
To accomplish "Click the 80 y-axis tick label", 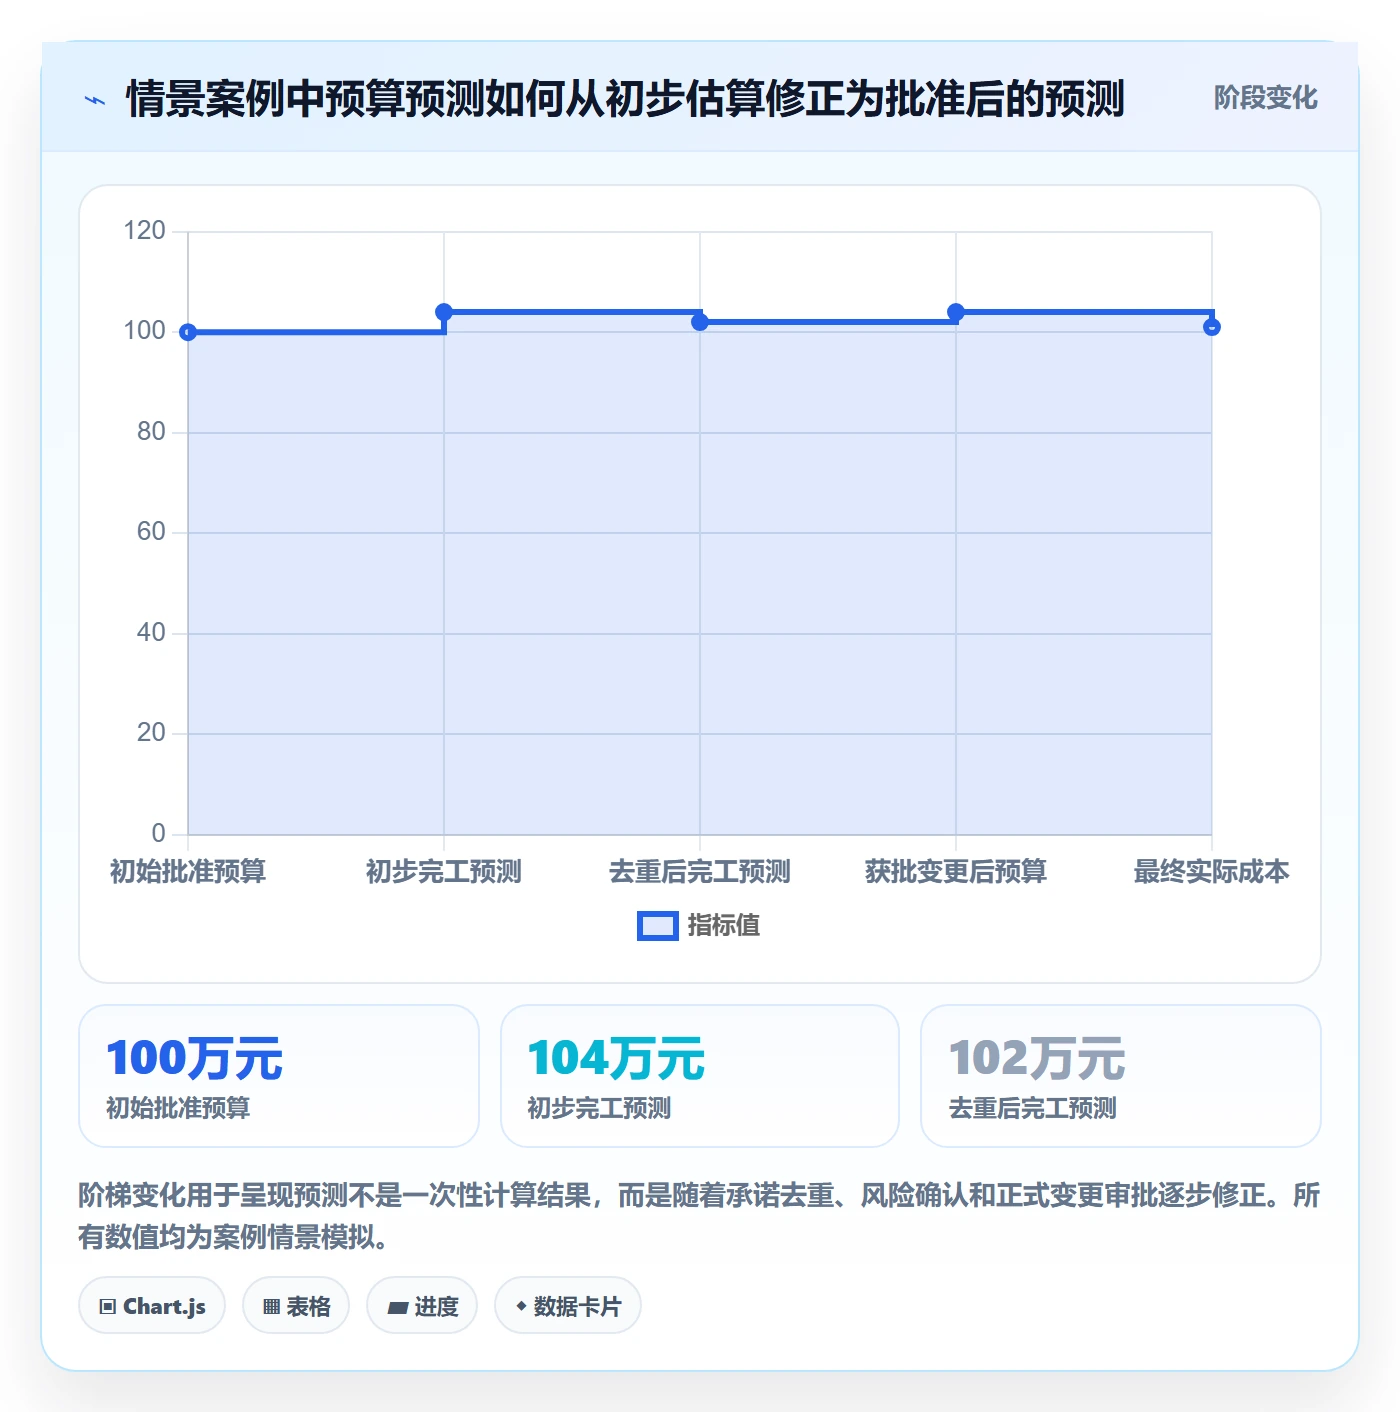I will (151, 432).
